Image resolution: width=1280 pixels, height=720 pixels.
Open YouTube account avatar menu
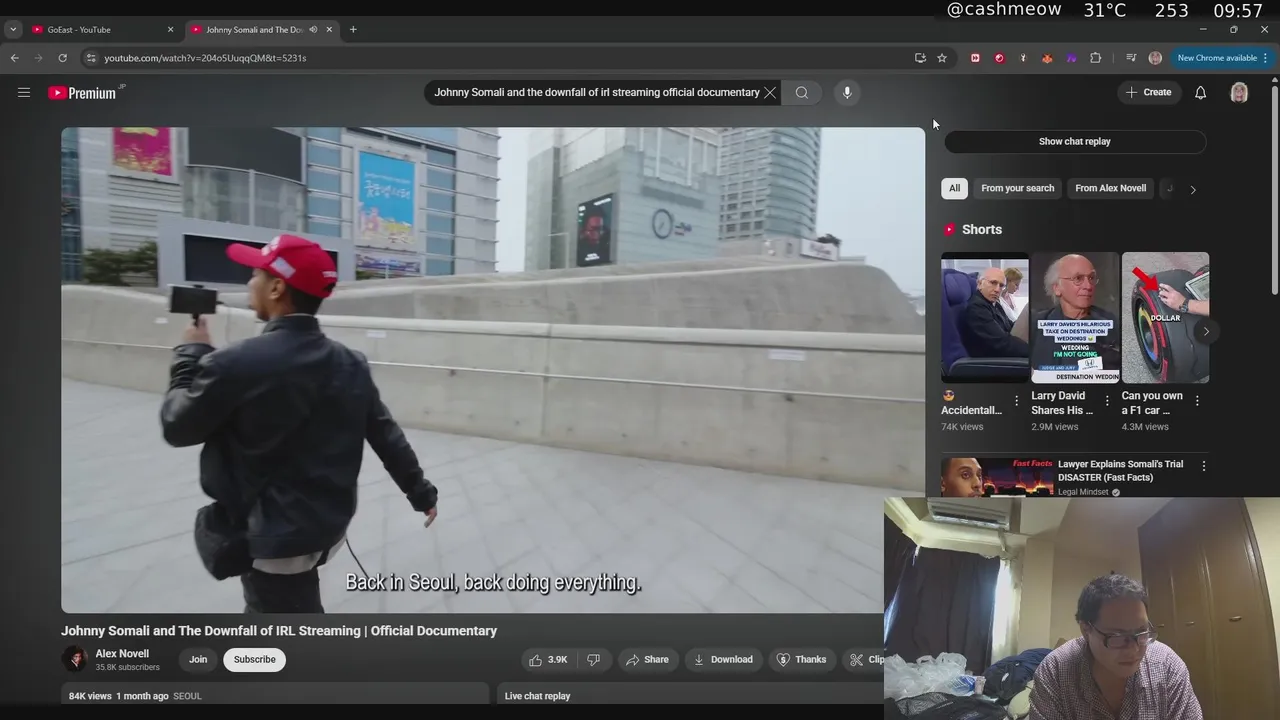point(1239,93)
